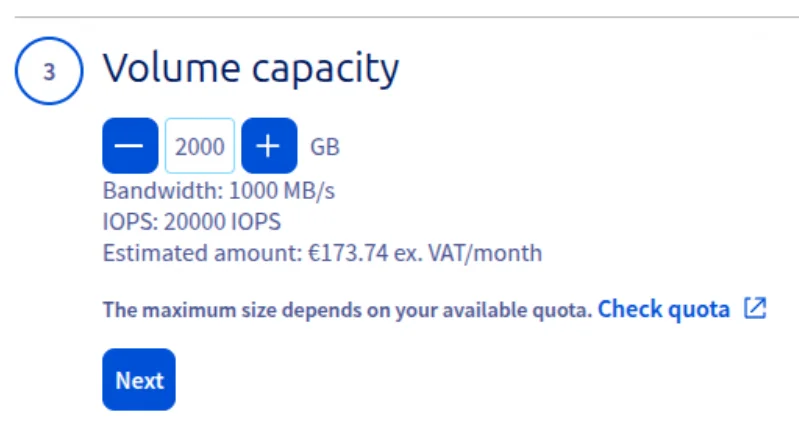
Task: Click 'The maximum size depends' note start
Action: click(x=200, y=310)
